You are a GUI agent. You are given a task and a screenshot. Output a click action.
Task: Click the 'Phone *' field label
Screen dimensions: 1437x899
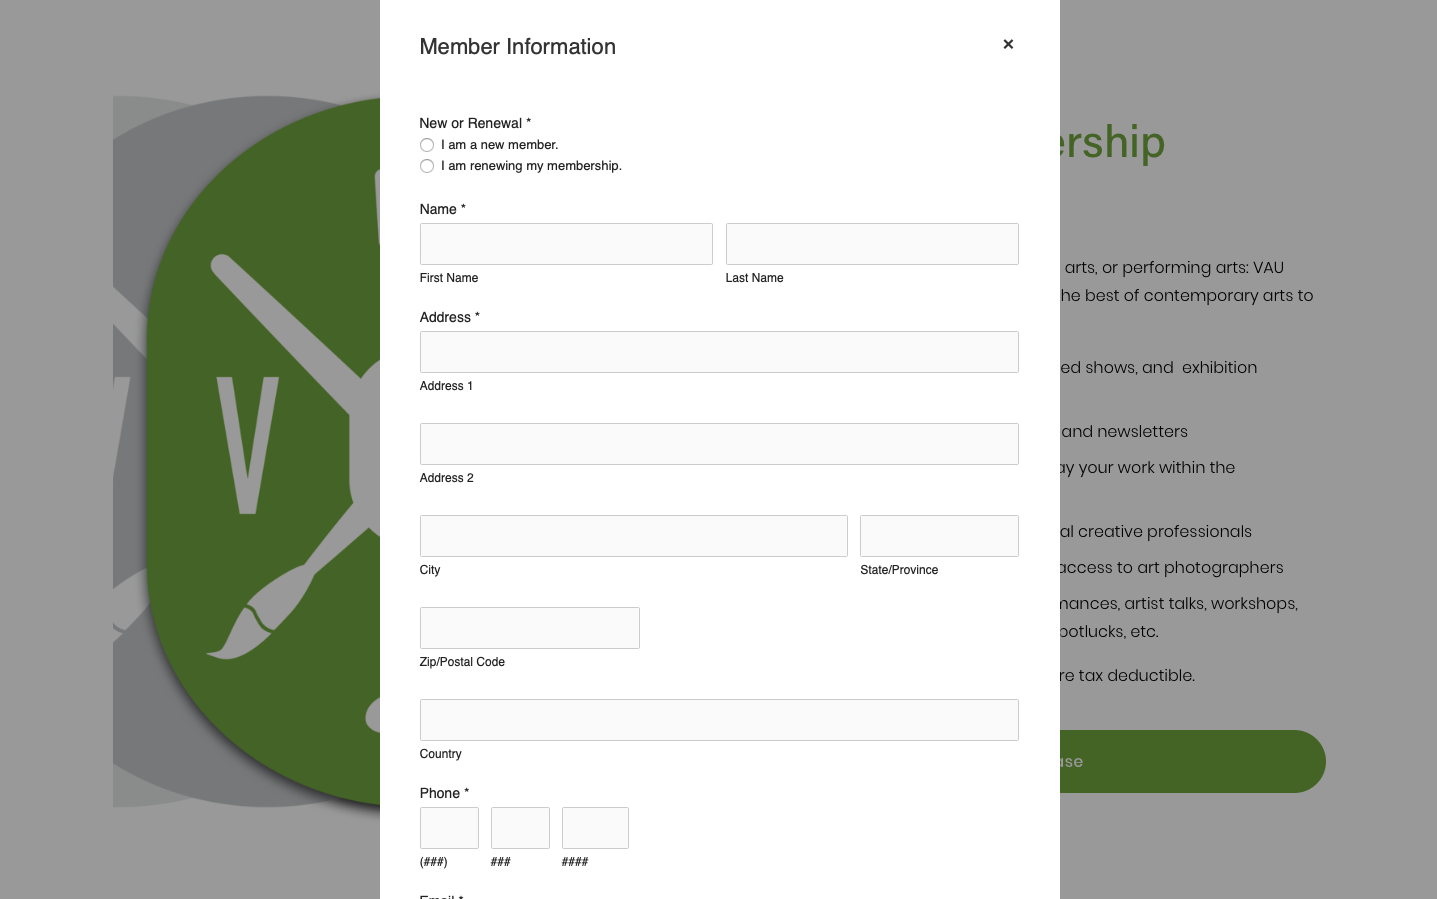(x=444, y=793)
